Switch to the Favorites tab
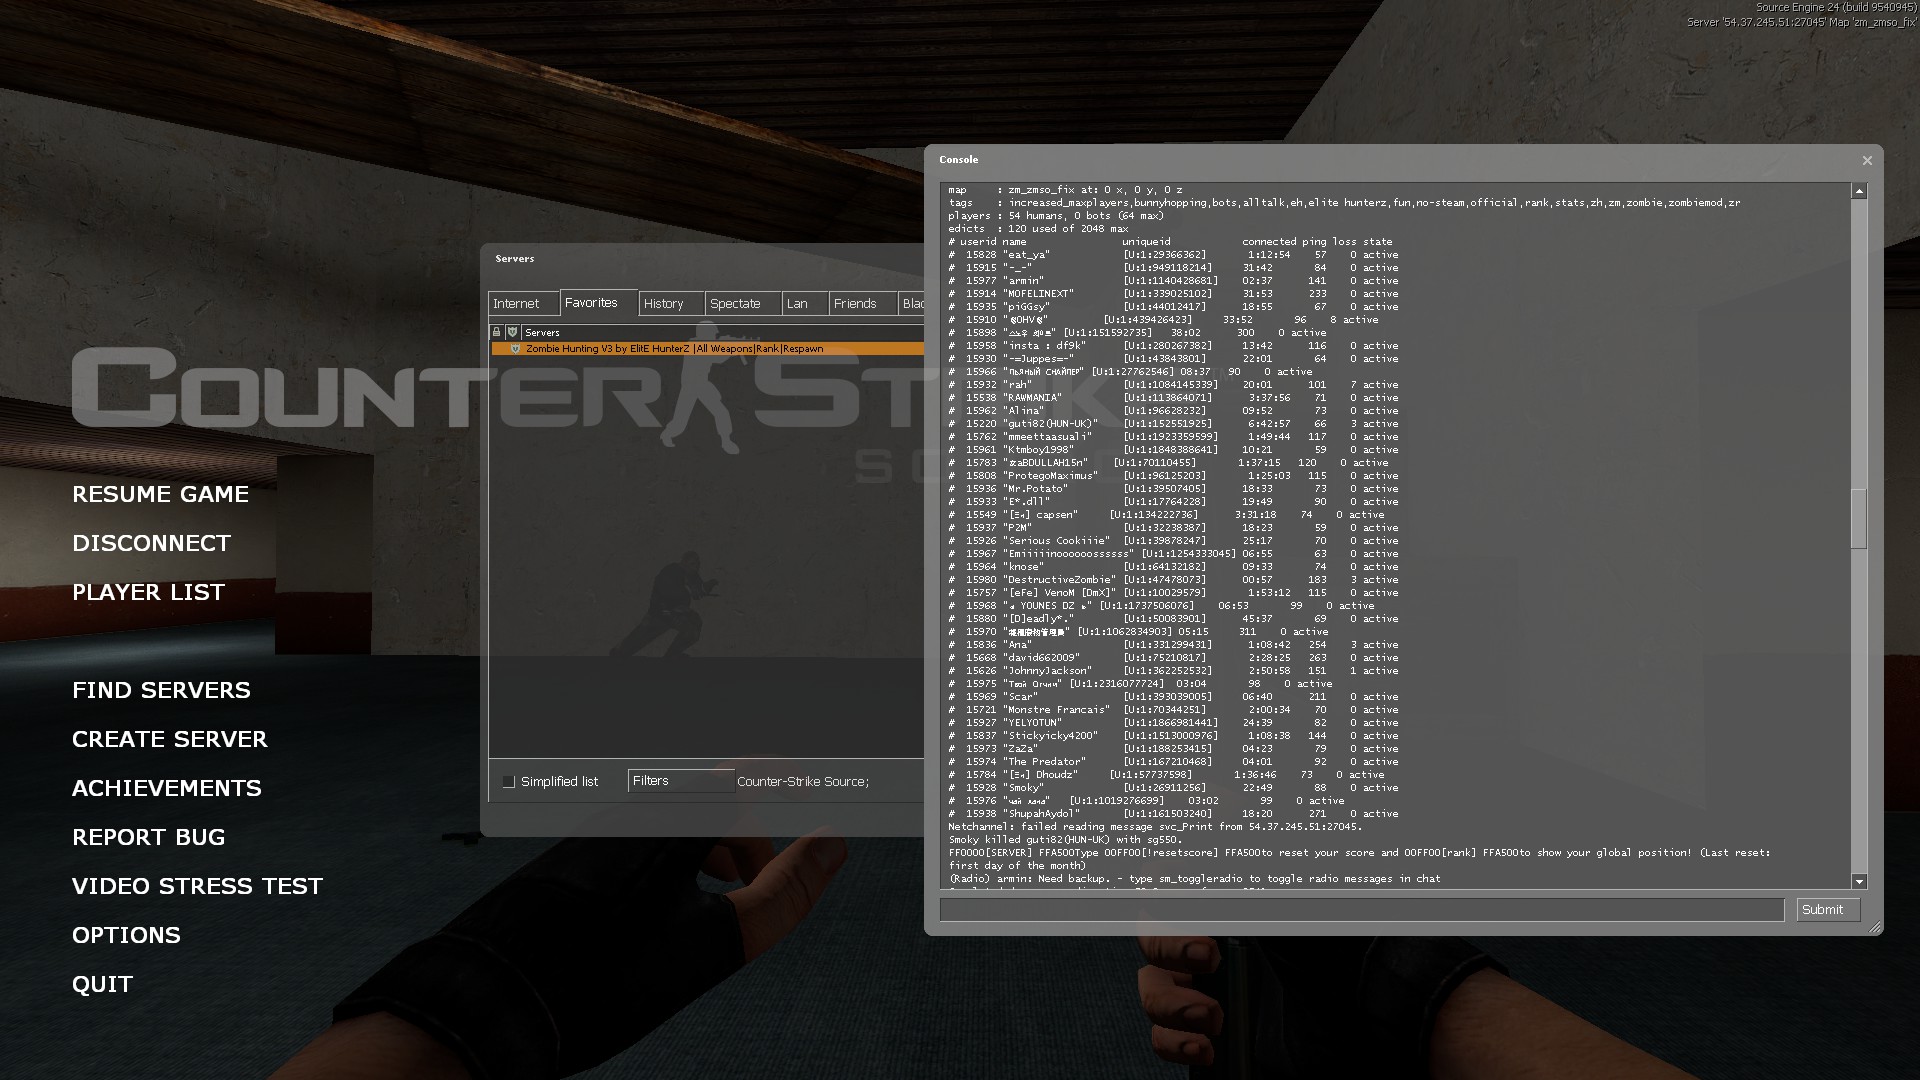Screen dimensions: 1920x1080 (x=598, y=303)
